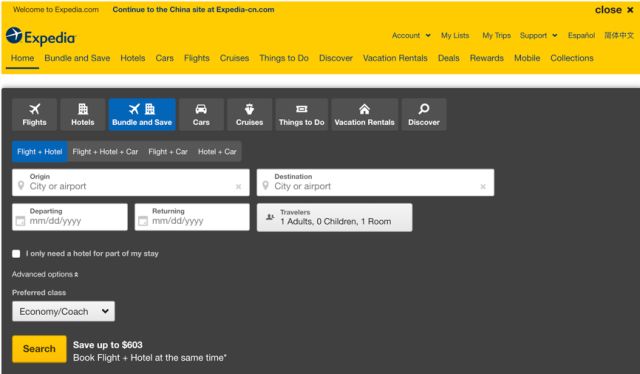Viewport: 640px width, 374px height.
Task: Open Hotels in the top navigation
Action: coord(133,58)
